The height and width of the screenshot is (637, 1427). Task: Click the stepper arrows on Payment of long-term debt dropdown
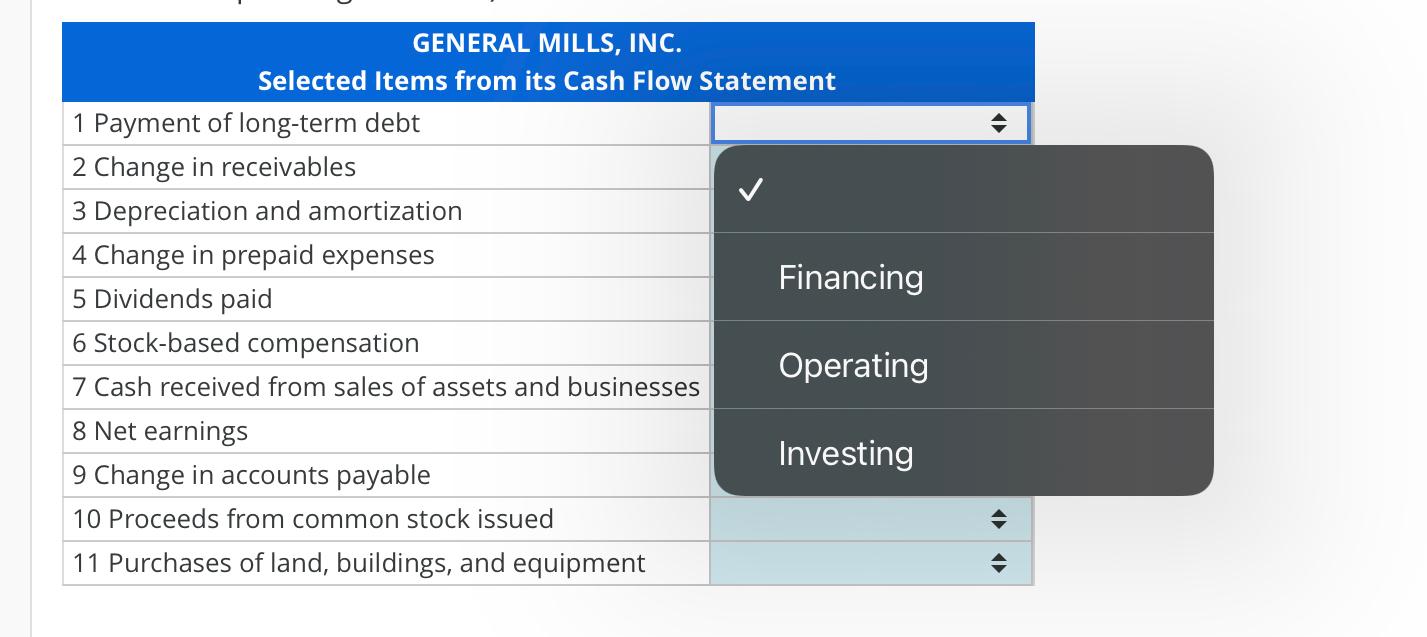[999, 123]
